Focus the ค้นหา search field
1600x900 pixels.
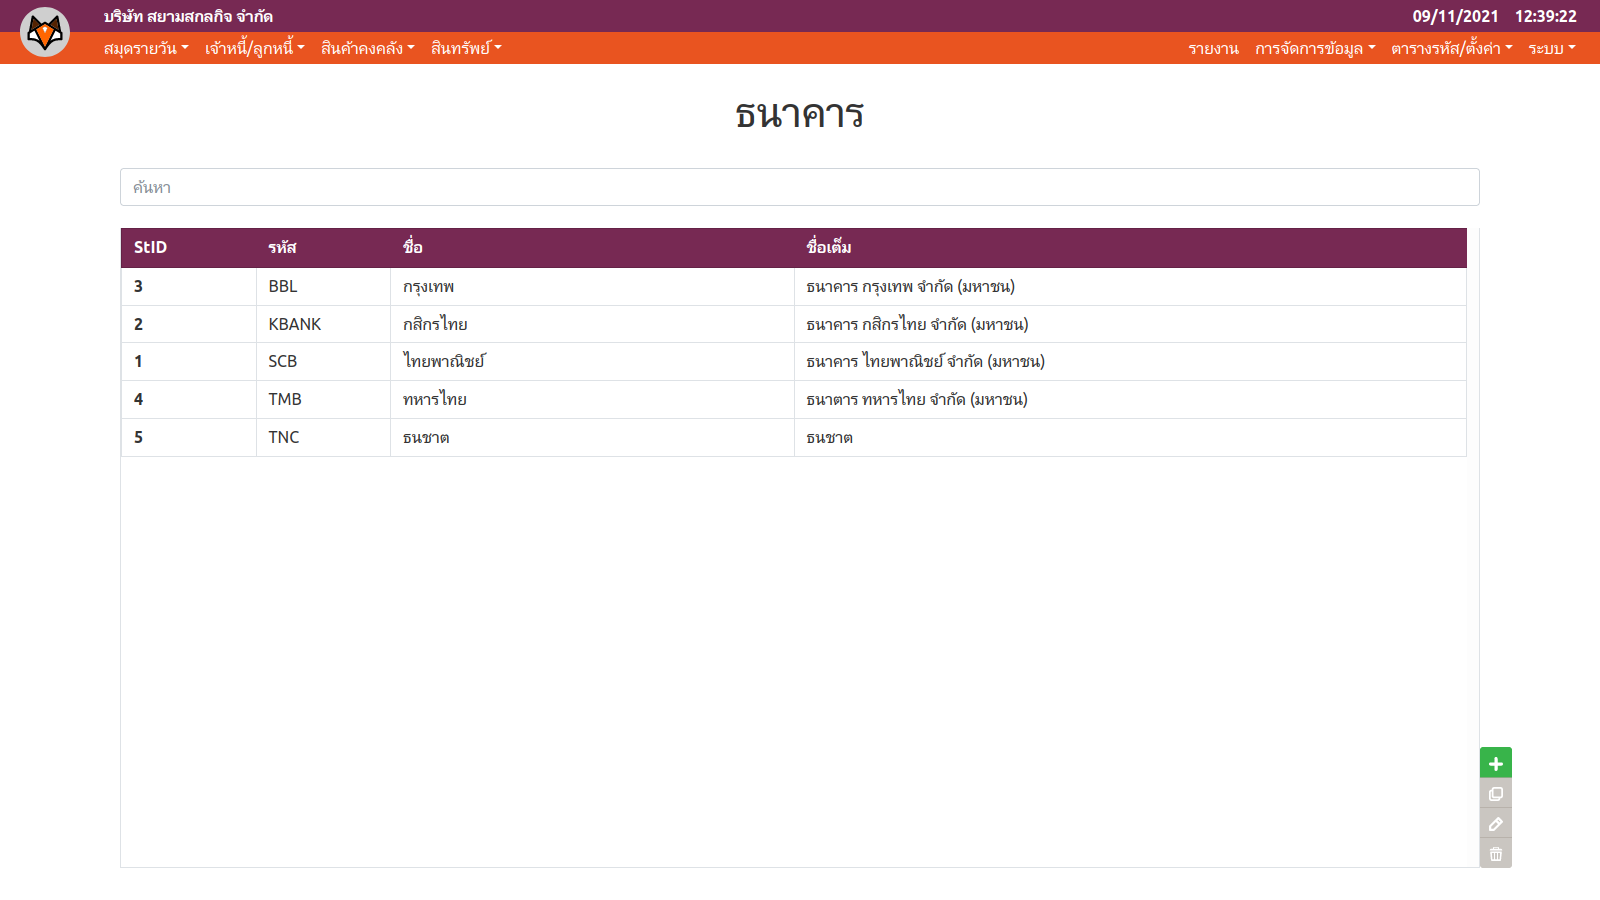point(800,187)
